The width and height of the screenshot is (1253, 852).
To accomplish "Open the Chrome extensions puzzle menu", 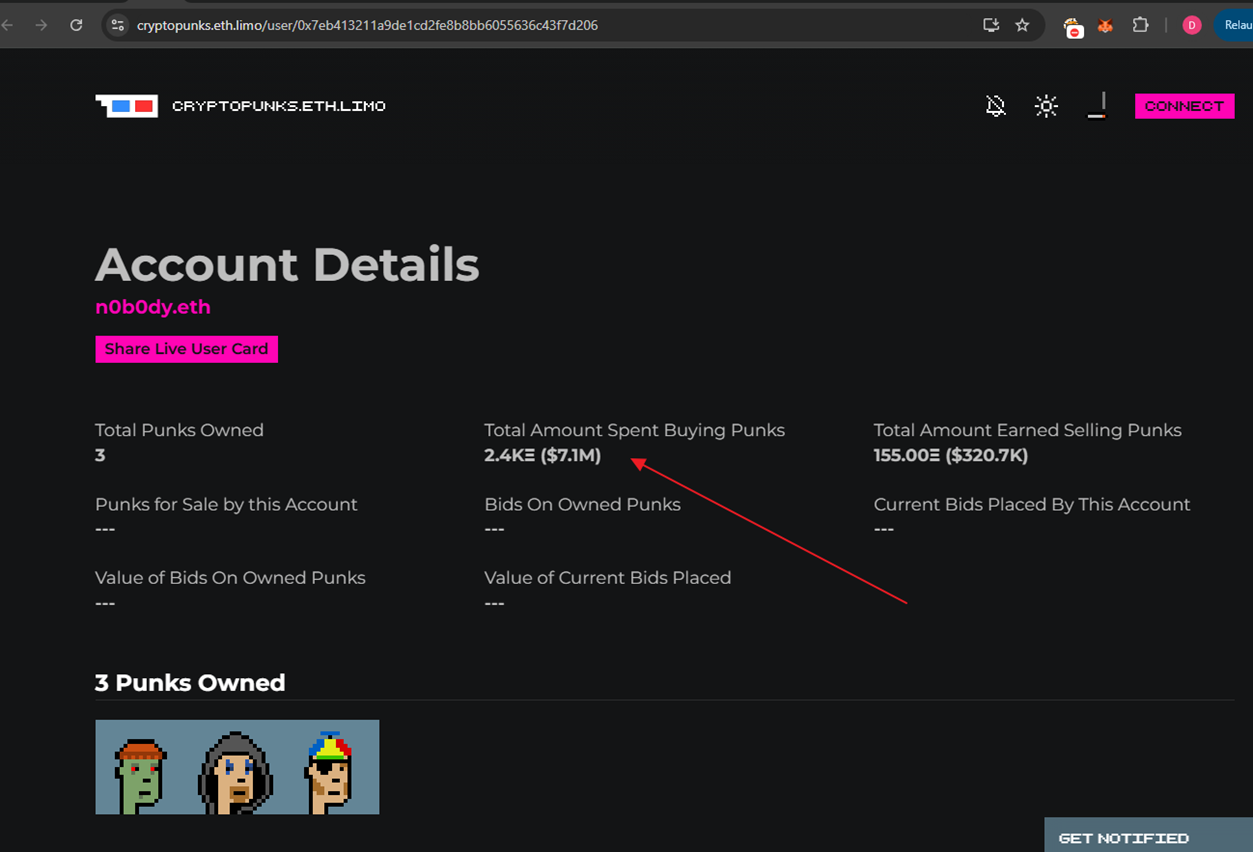I will [x=1140, y=26].
